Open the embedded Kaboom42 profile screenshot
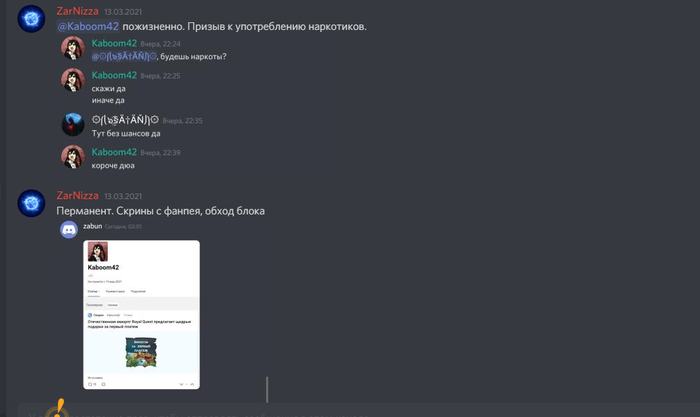Viewport: 700px width, 417px height. [x=142, y=315]
